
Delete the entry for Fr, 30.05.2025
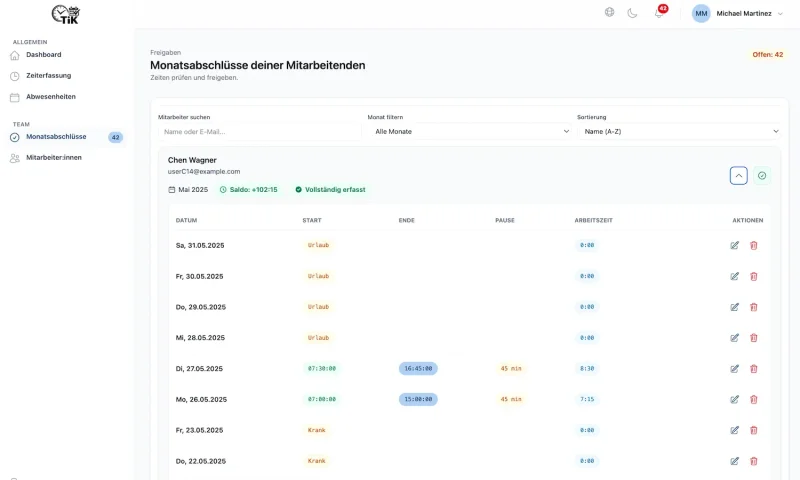[754, 276]
